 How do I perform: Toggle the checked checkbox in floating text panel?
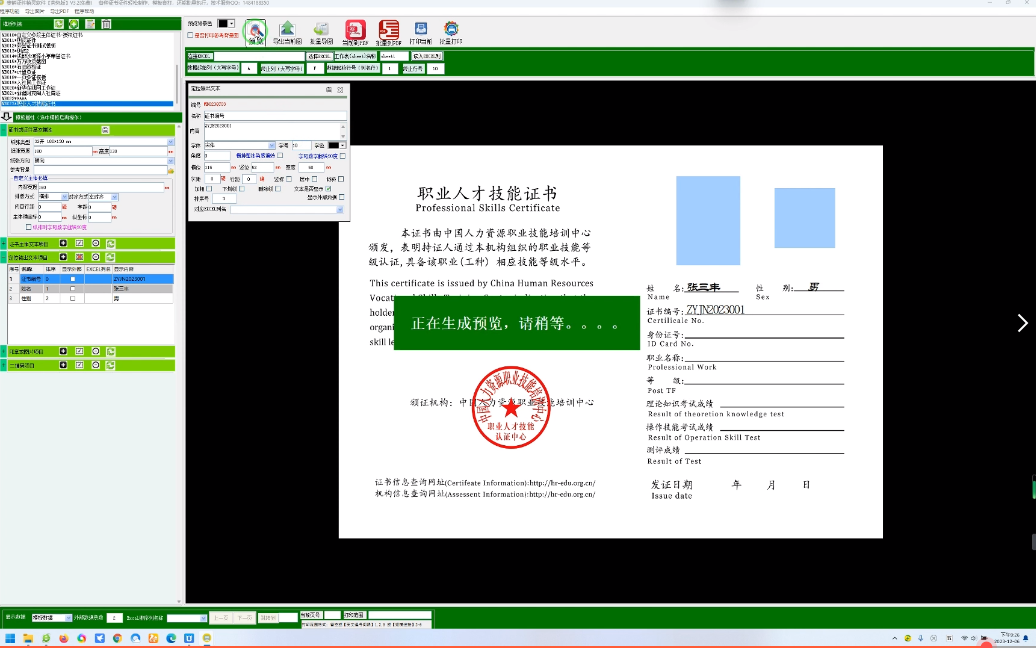tap(328, 188)
